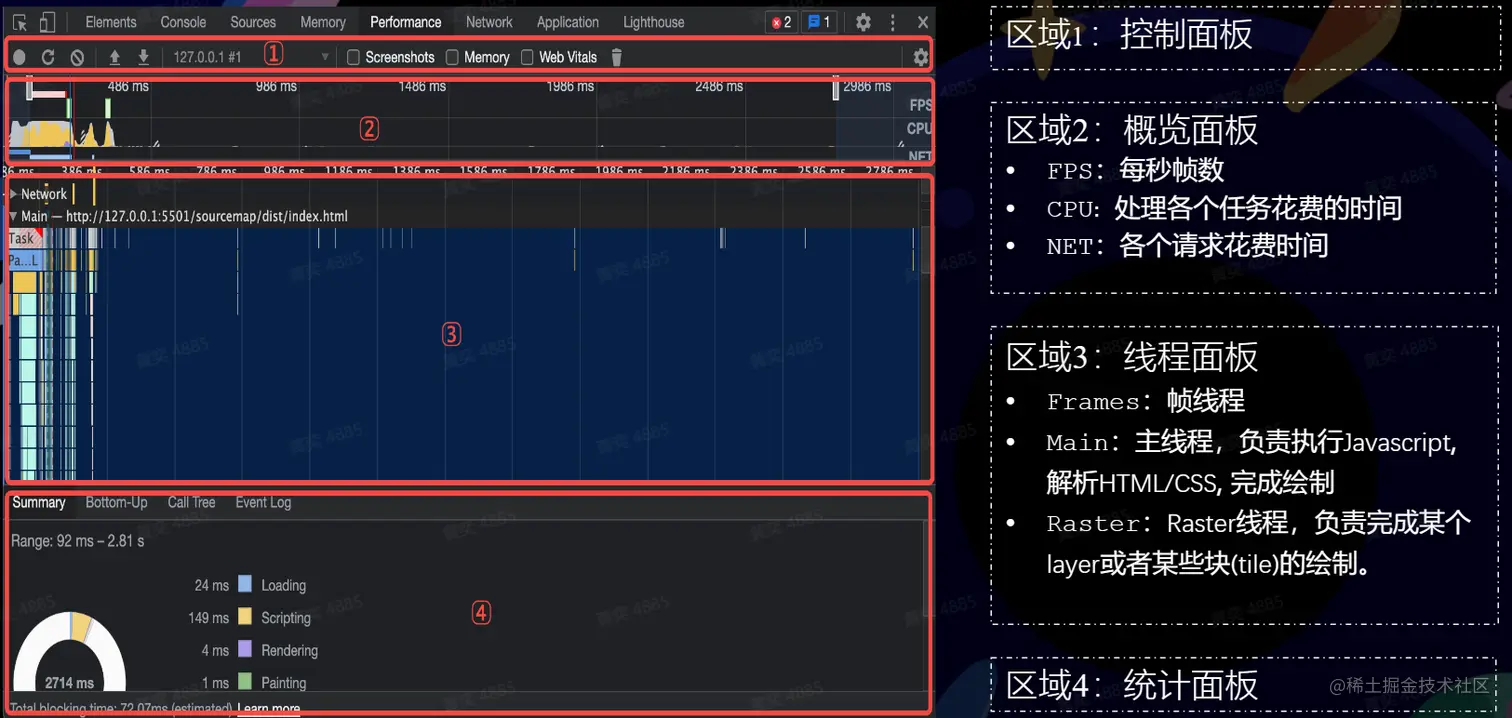
Task: Click the Range: 92 ms – 2.81 s text
Action: point(77,541)
